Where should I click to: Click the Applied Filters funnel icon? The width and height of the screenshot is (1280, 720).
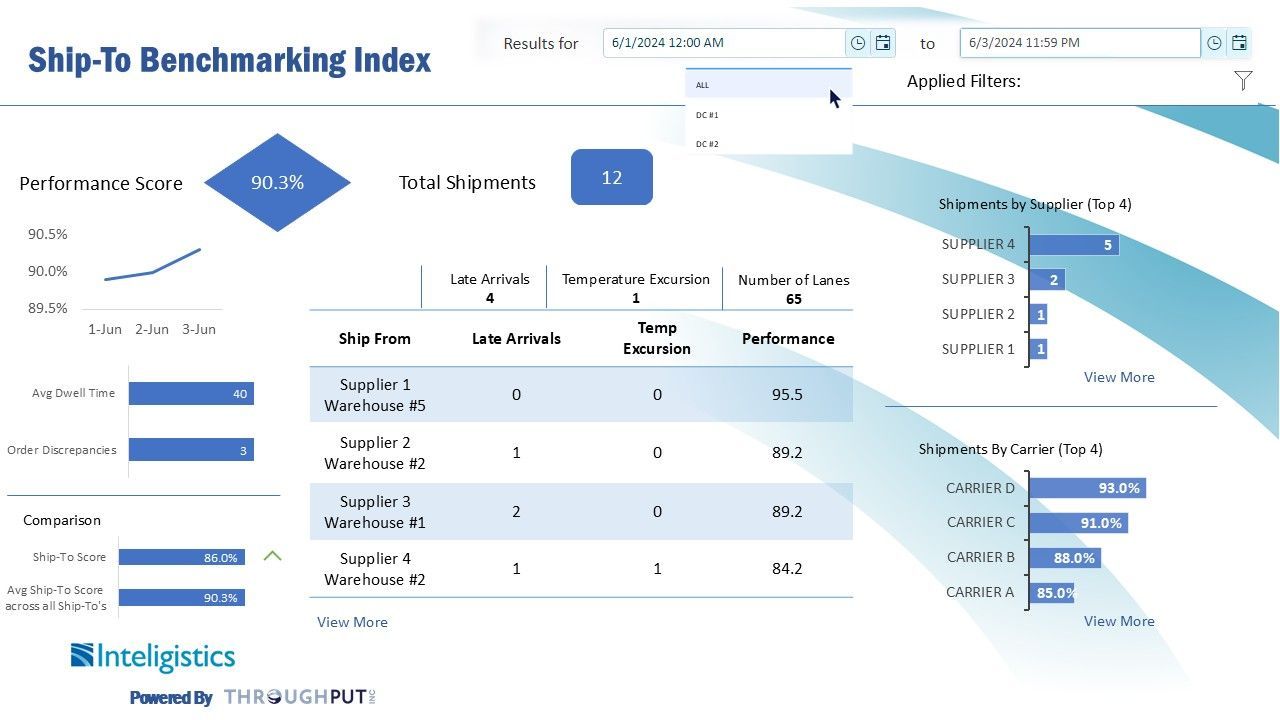[1243, 81]
